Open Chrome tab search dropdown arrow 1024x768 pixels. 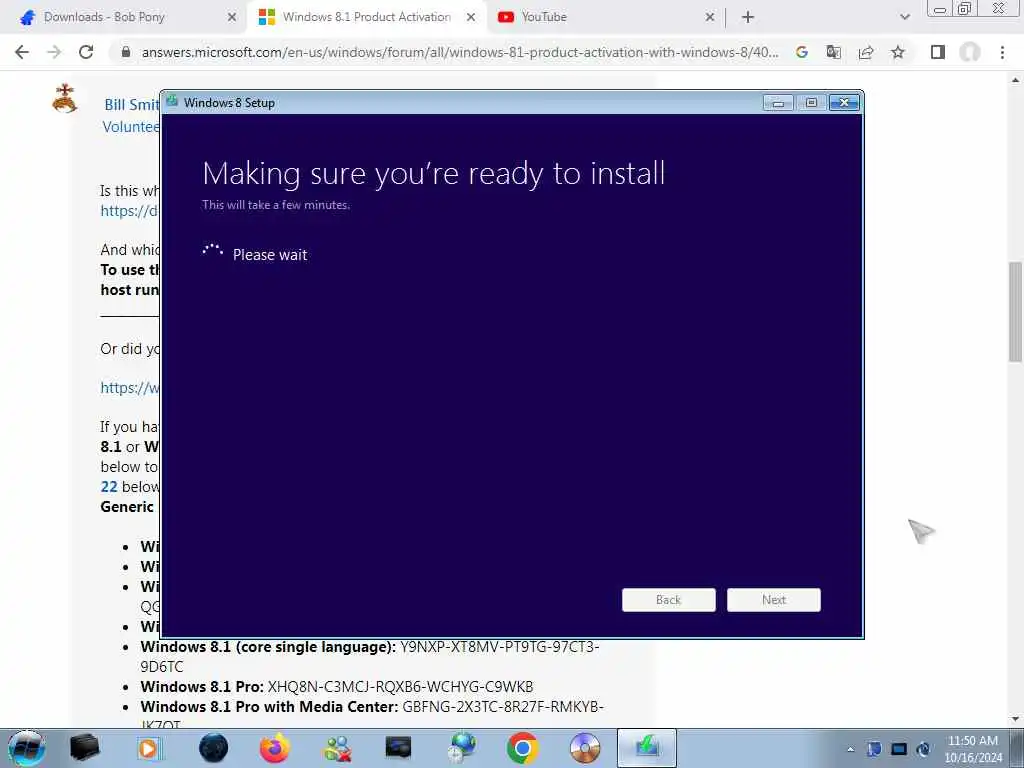click(x=904, y=18)
